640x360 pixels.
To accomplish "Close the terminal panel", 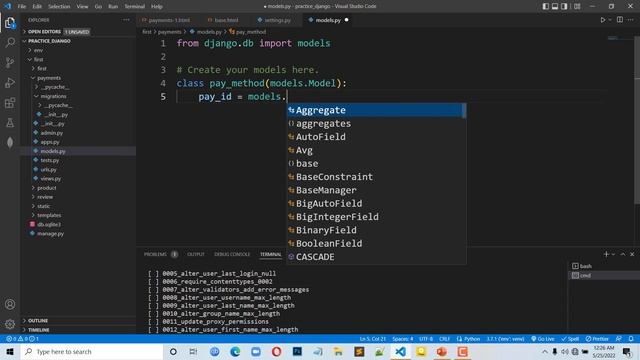I will (632, 254).
